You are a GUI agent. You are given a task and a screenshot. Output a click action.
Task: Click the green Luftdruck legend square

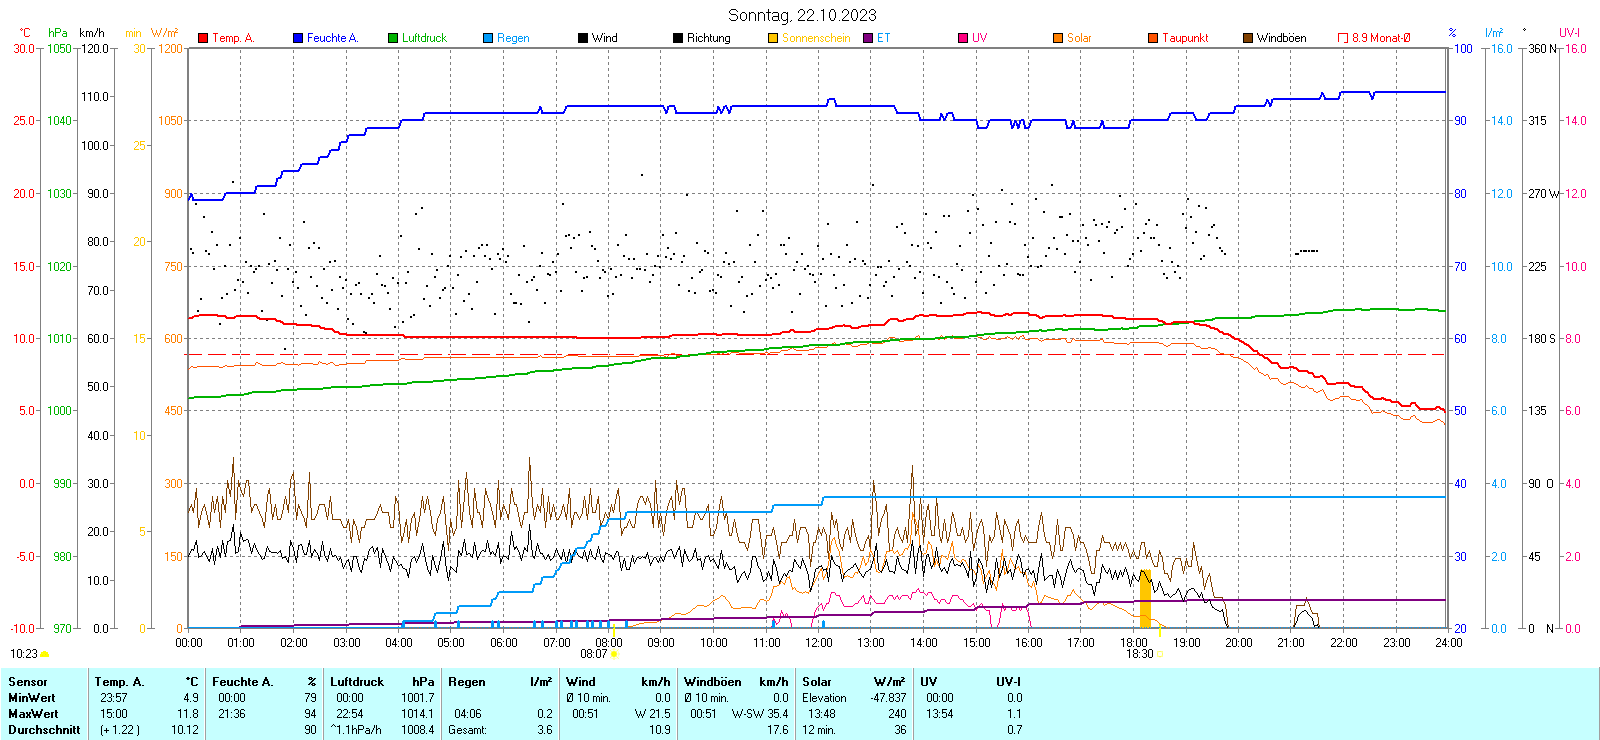393,38
